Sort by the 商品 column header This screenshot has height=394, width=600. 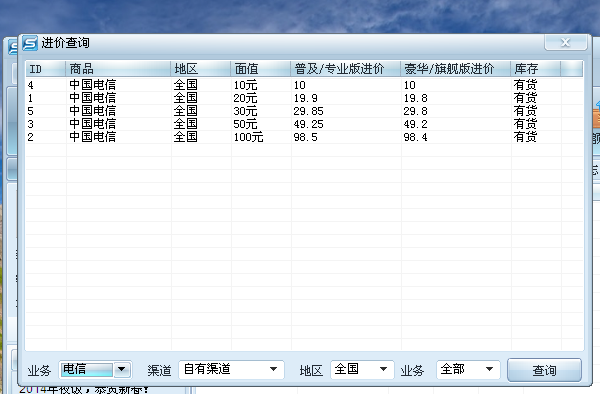click(118, 69)
